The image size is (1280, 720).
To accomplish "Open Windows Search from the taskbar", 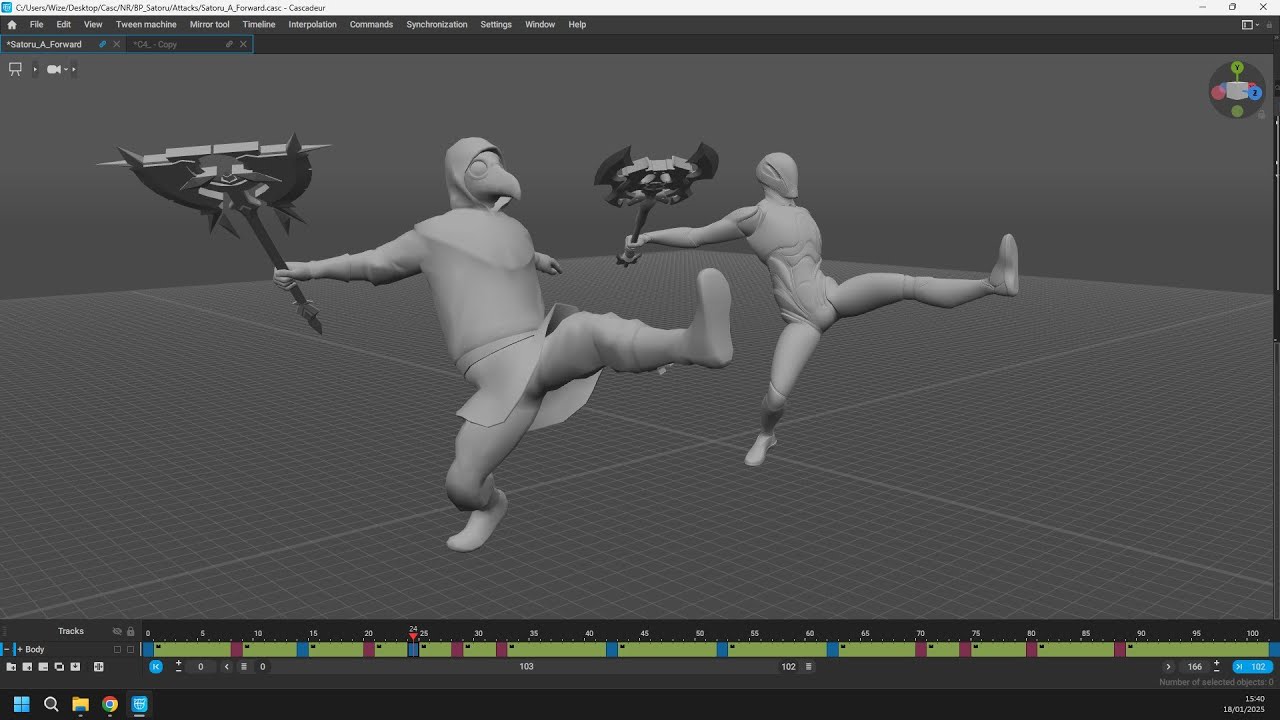I will pos(51,704).
